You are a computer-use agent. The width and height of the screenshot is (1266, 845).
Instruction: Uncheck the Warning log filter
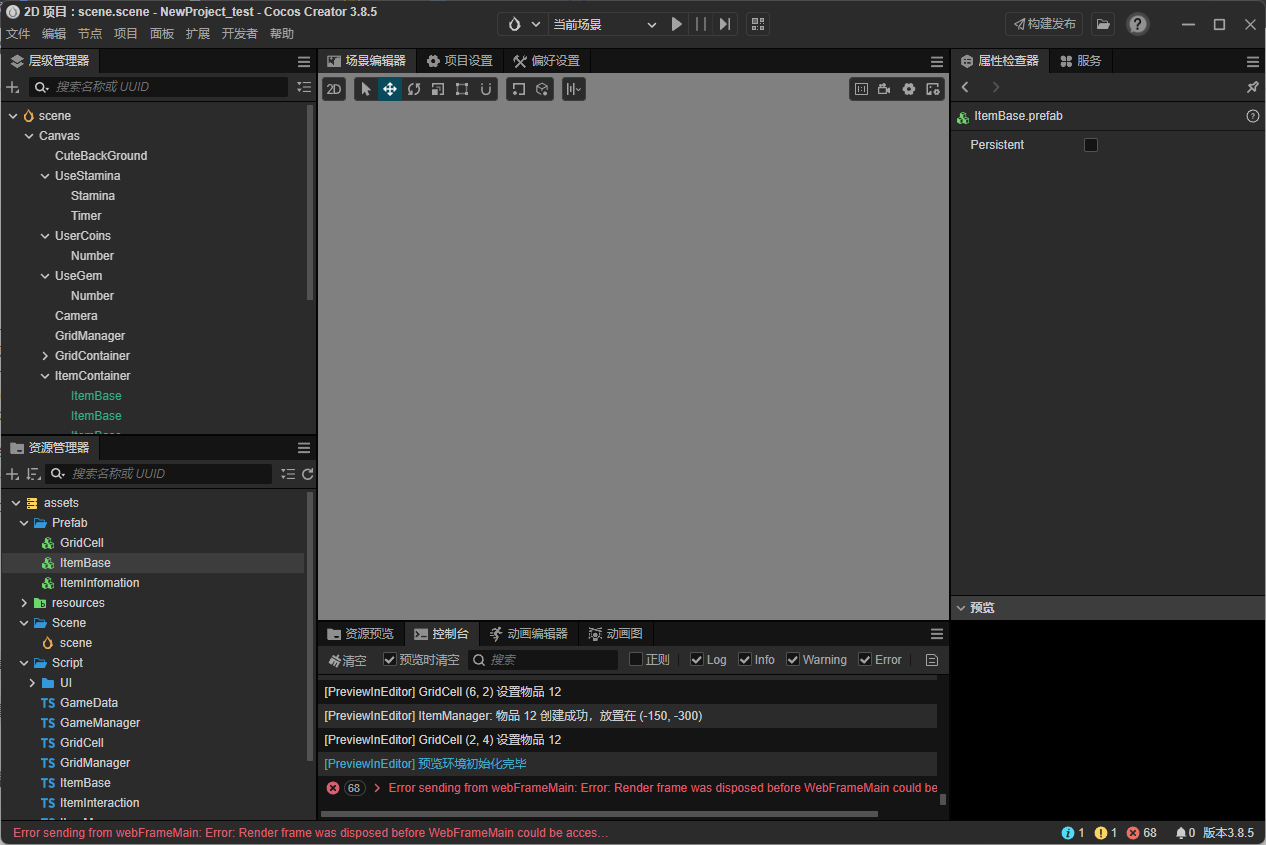click(x=793, y=660)
